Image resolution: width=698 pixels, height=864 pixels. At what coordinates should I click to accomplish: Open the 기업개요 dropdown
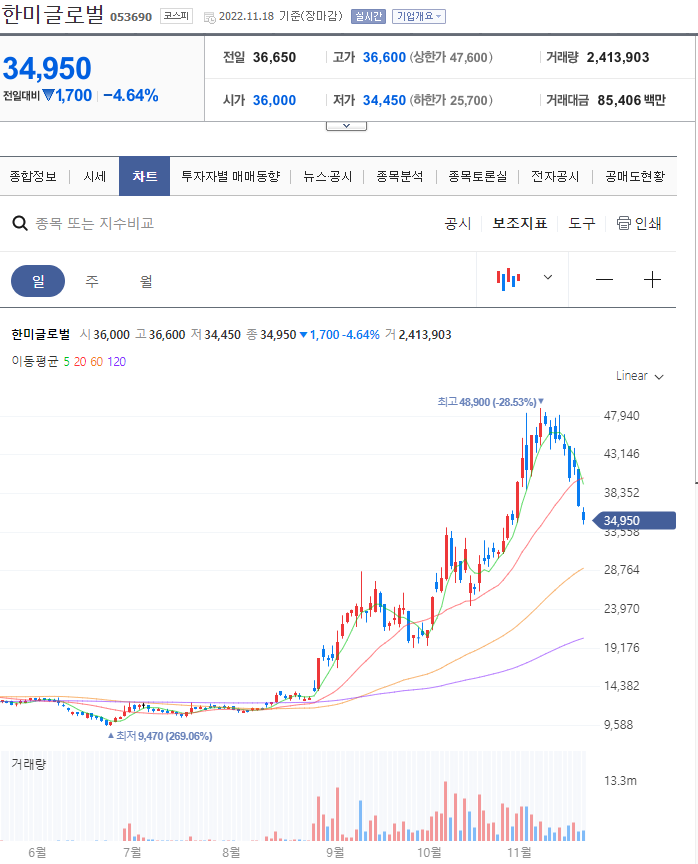(419, 17)
